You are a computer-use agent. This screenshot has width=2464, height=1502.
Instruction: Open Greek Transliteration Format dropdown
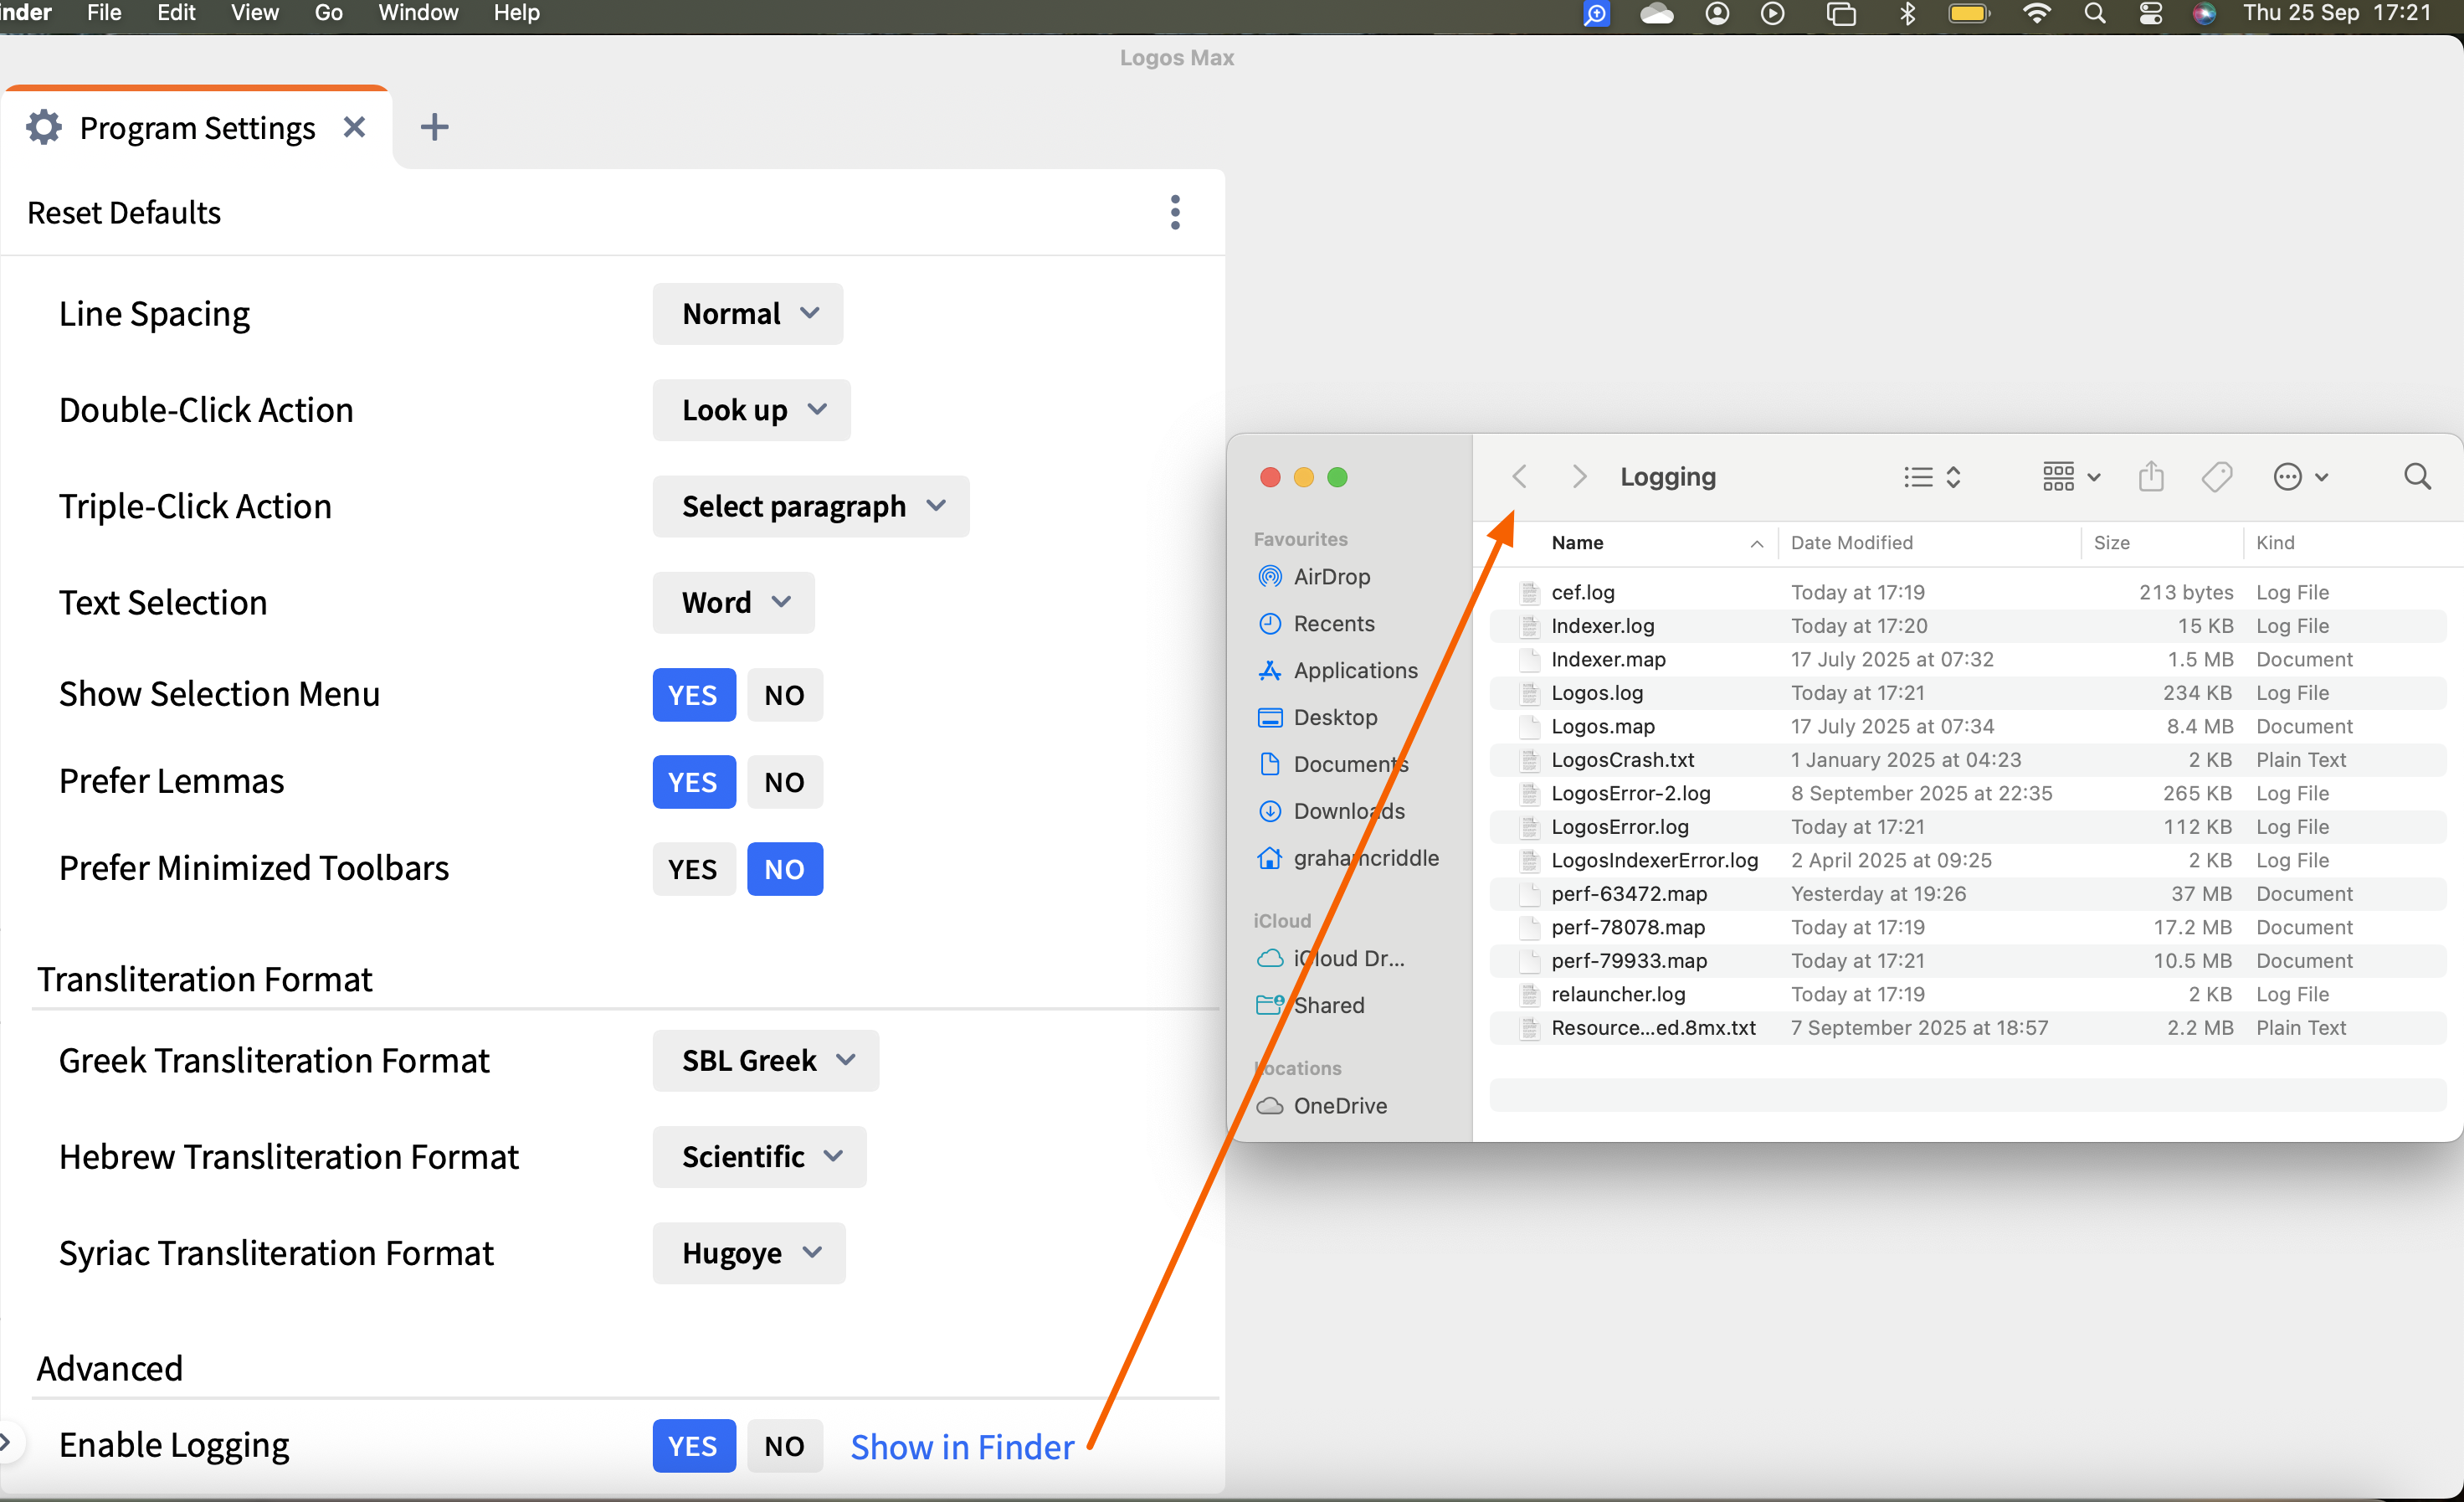[x=765, y=1060]
